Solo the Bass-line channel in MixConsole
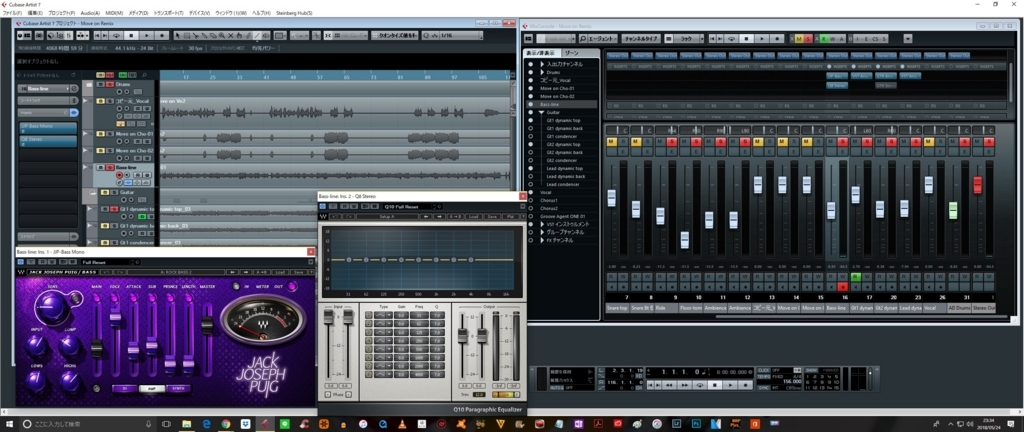The image size is (1024, 432). [842, 142]
